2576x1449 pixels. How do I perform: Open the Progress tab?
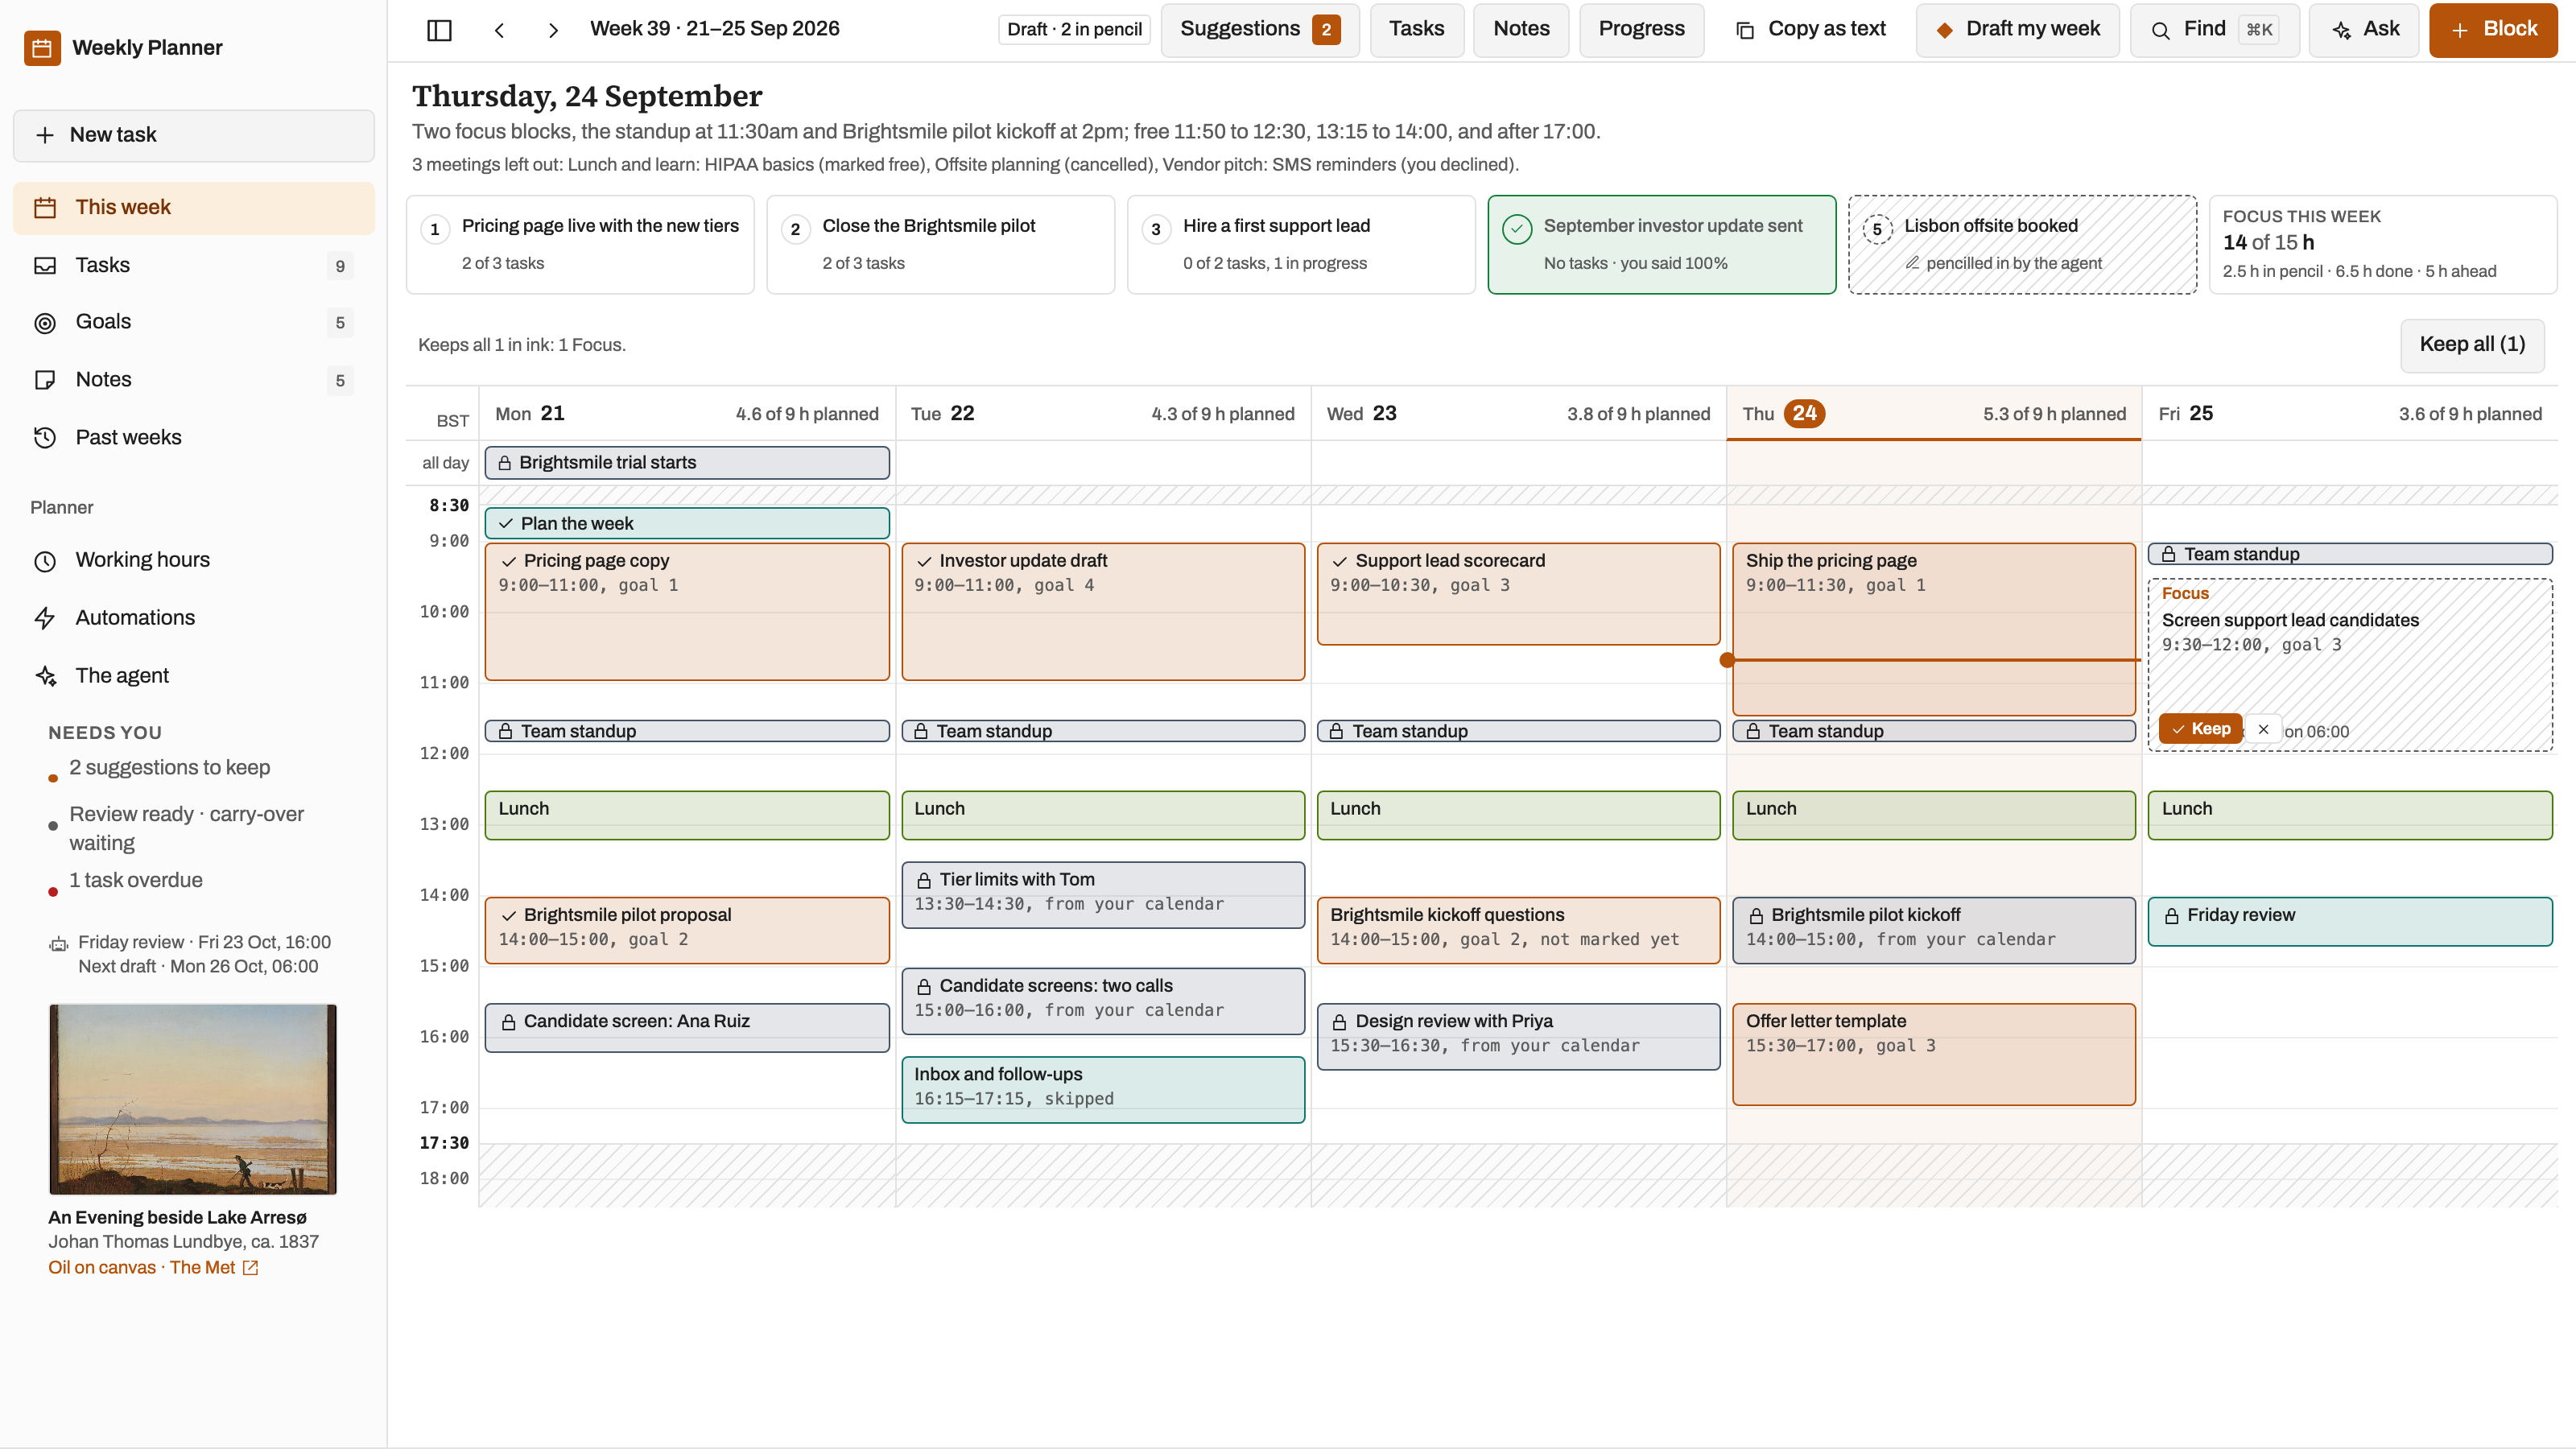pos(1641,30)
